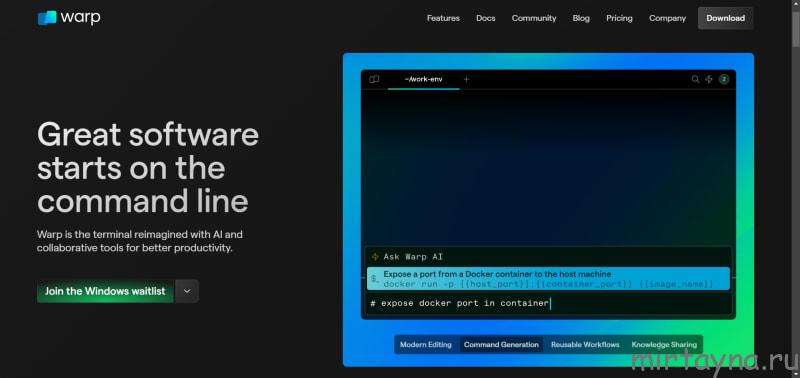800x378 pixels.
Task: Expand the dropdown arrow beside waitlist button
Action: point(187,291)
